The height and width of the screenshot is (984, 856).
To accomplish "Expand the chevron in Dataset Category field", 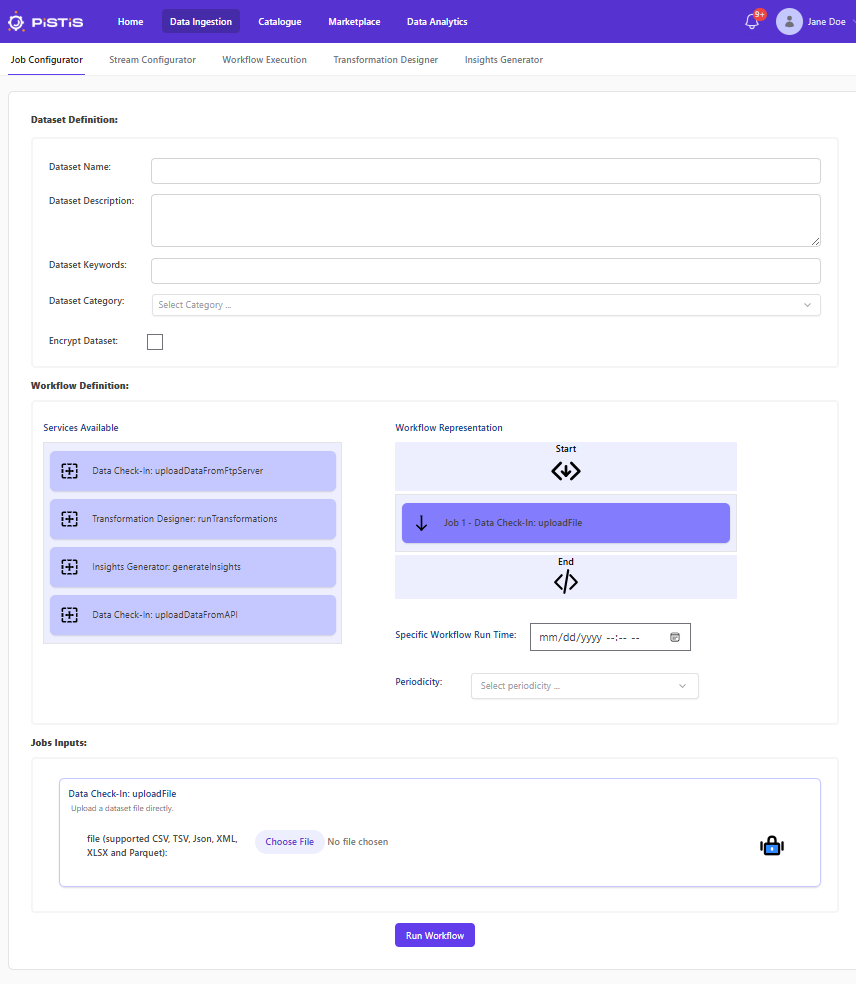I will pos(807,305).
